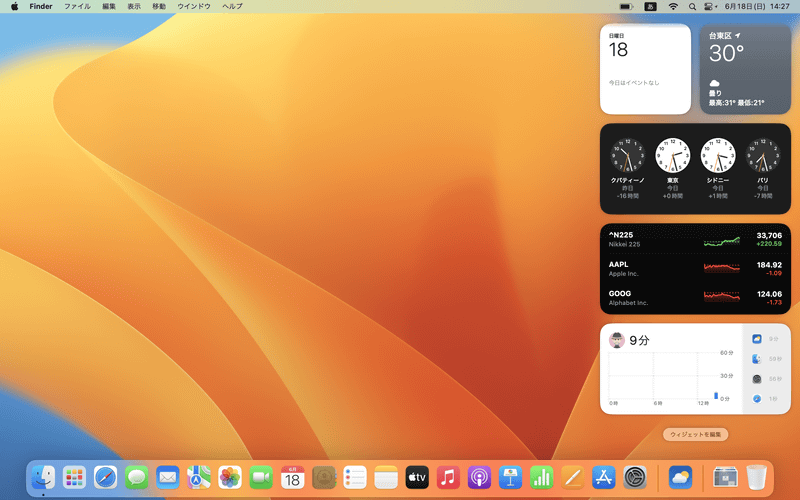Open the ウインドウ menu
The width and height of the screenshot is (800, 500).
(x=194, y=7)
